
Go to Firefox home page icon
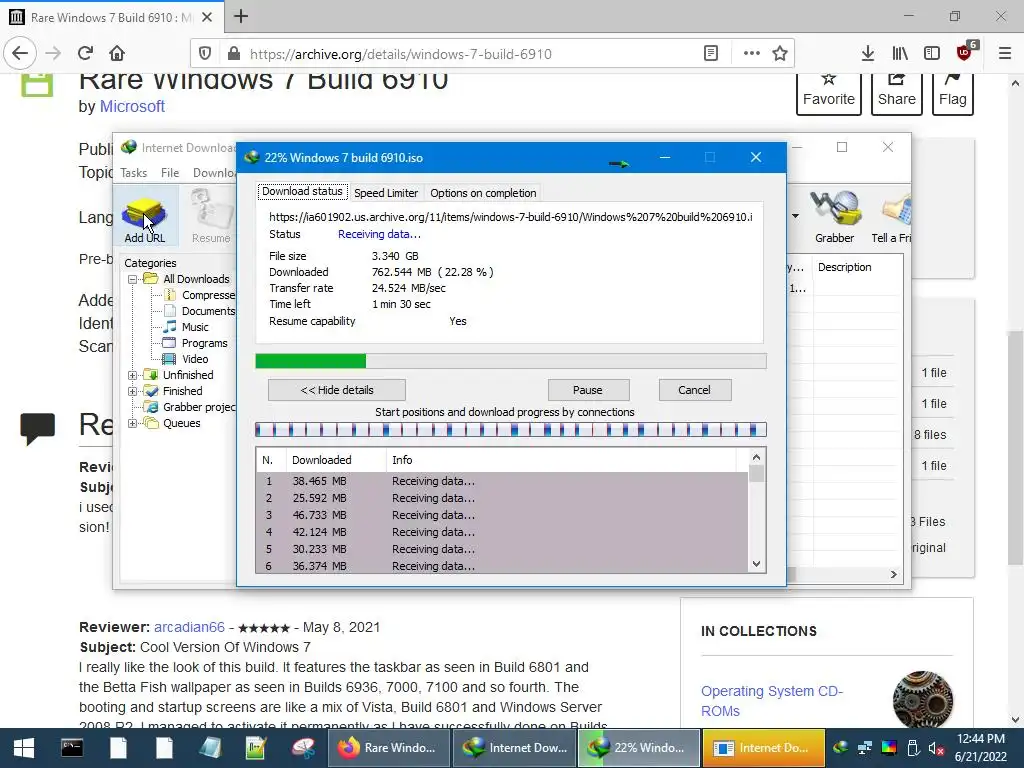click(x=117, y=53)
